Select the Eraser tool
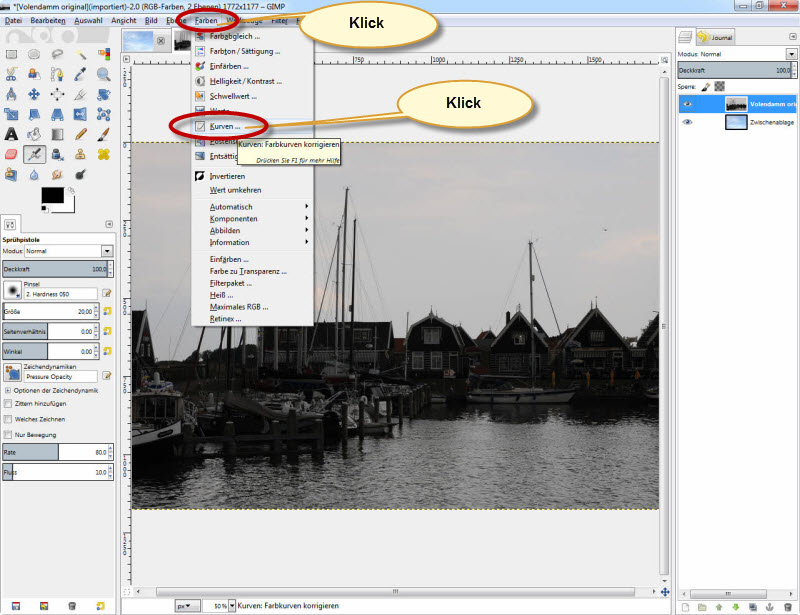Image resolution: width=800 pixels, height=615 pixels. [x=11, y=154]
